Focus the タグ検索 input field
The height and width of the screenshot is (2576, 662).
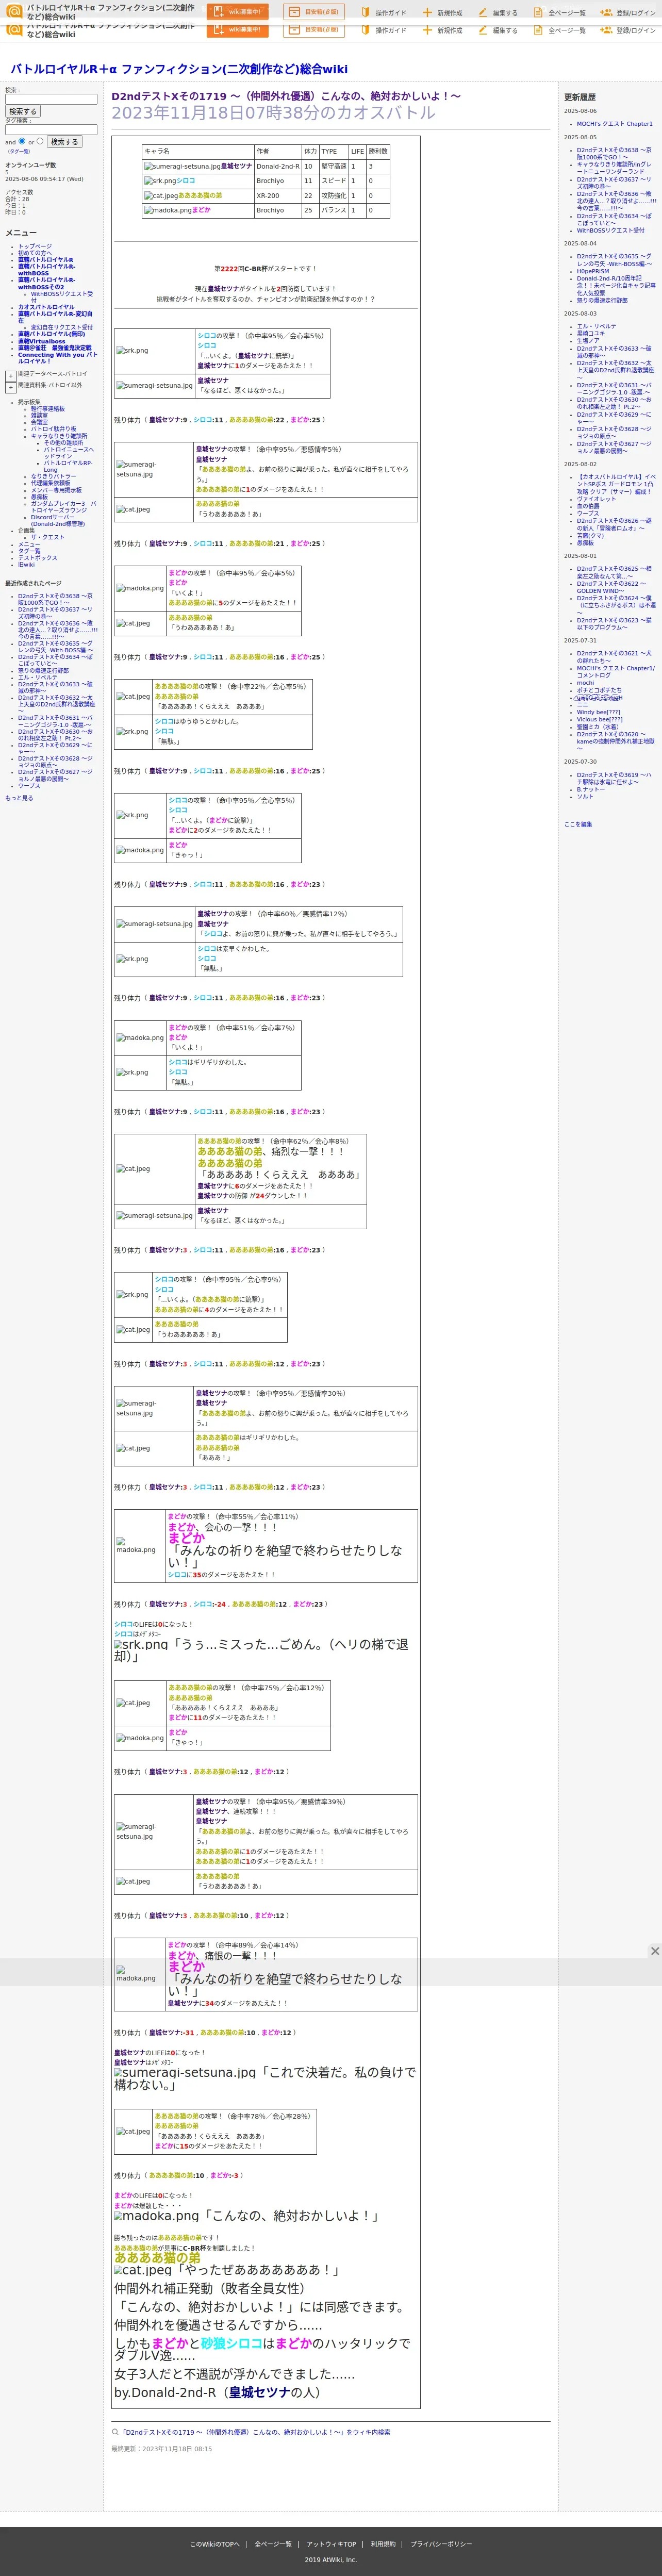(51, 129)
